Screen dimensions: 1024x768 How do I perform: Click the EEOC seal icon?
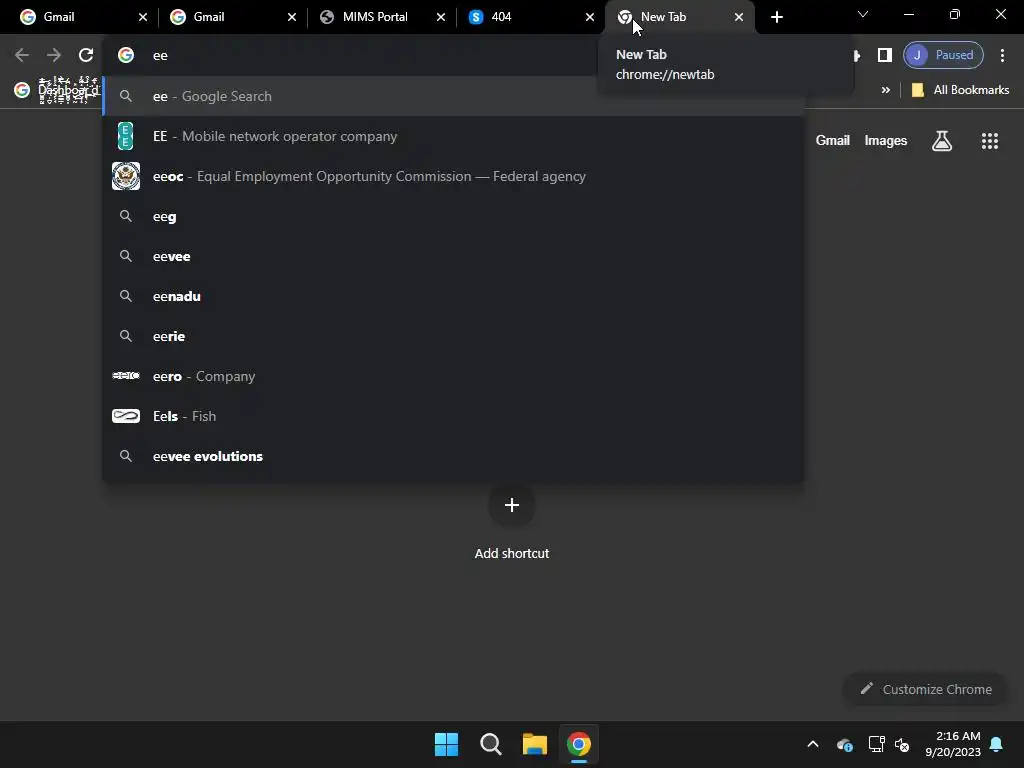[125, 176]
